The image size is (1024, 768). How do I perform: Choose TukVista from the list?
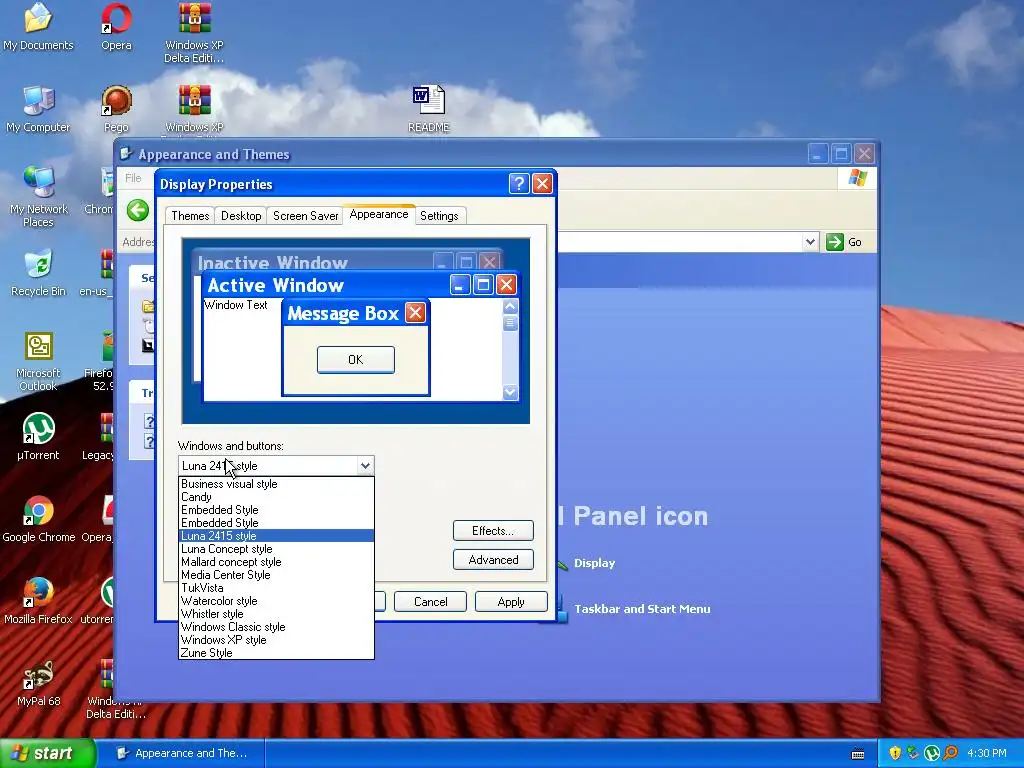(276, 588)
